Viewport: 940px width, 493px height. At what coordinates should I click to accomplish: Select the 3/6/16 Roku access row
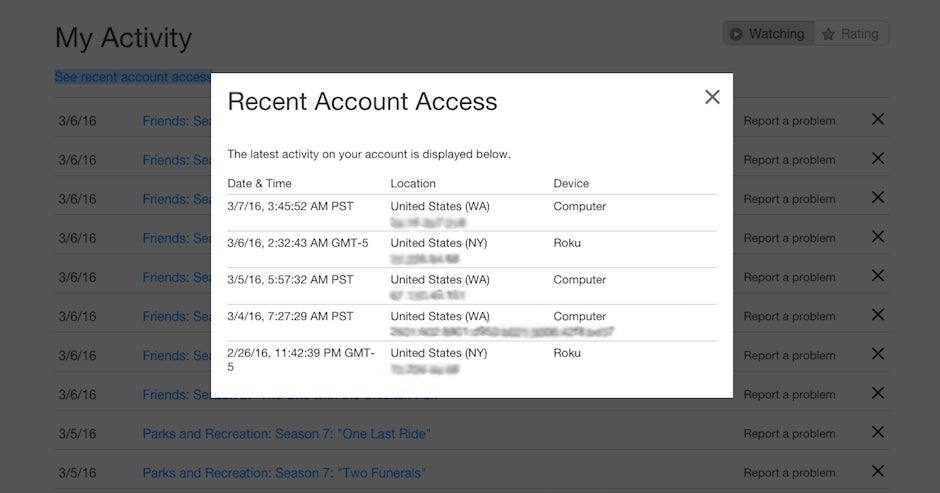tap(472, 249)
